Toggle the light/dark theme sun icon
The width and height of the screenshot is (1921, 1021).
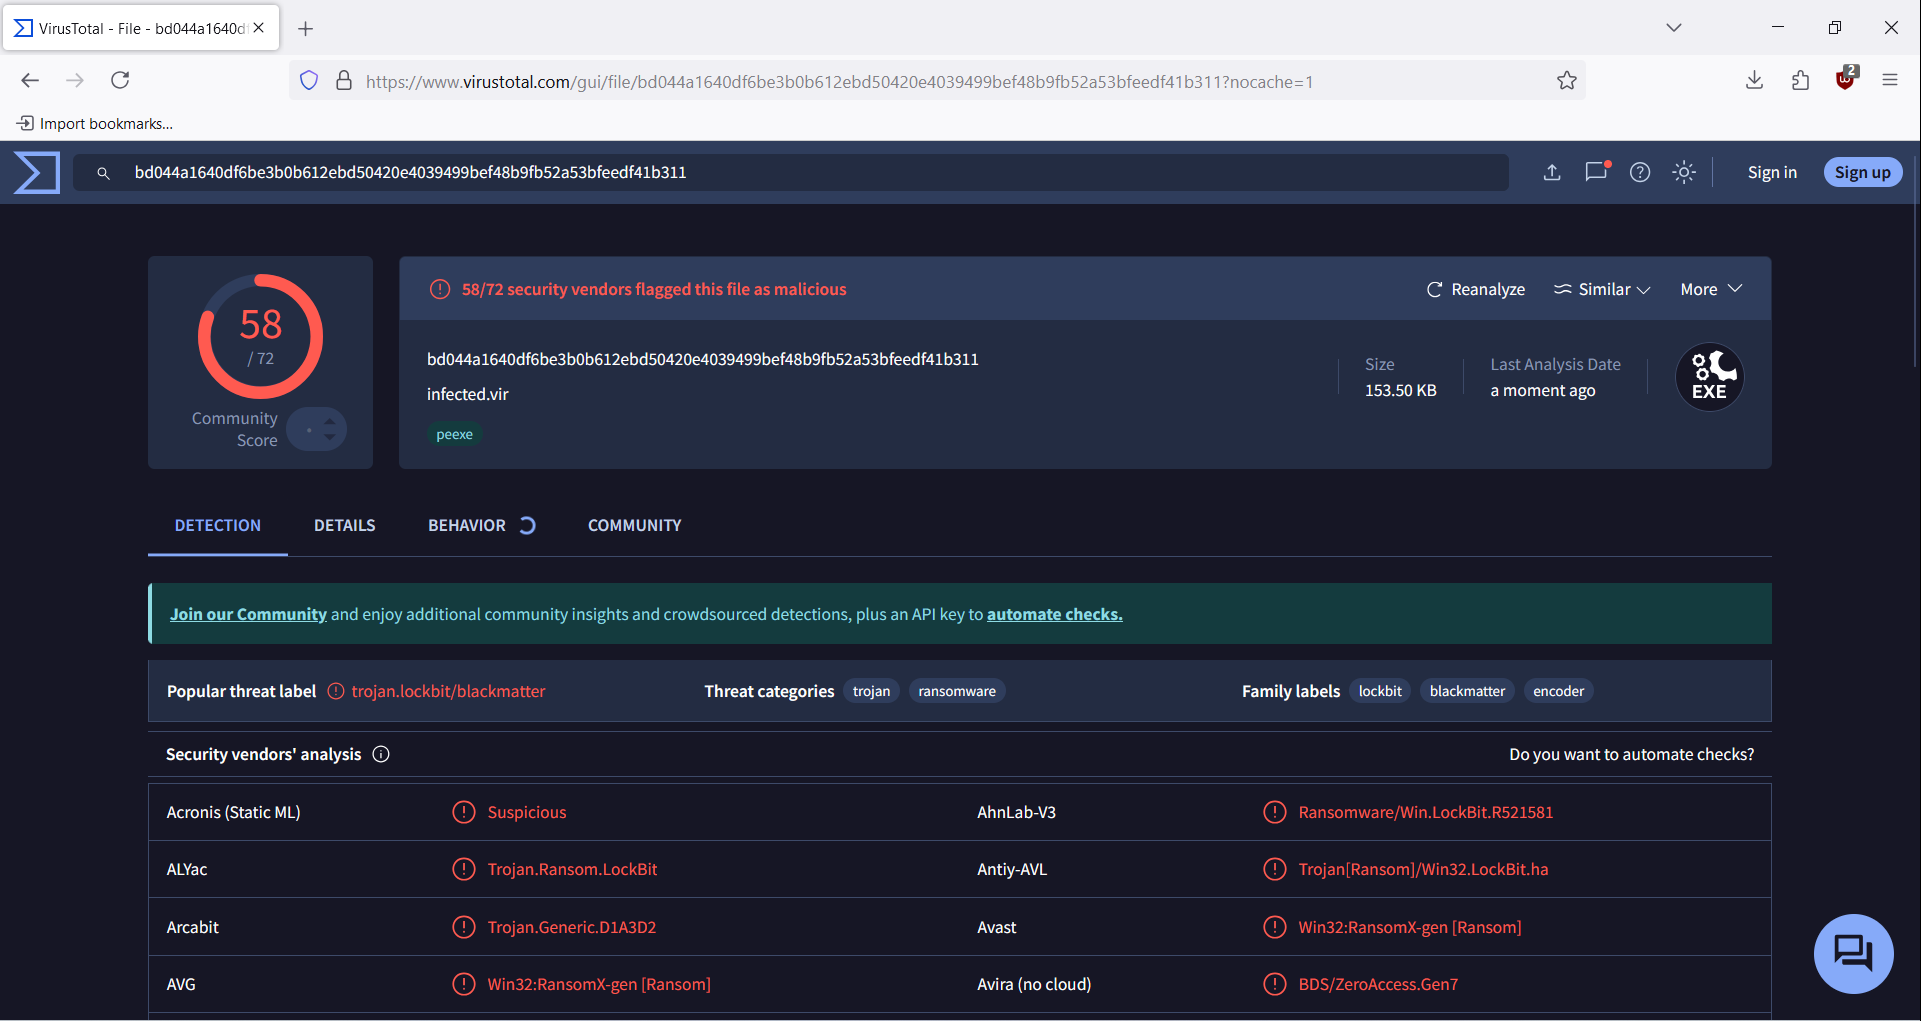point(1684,172)
